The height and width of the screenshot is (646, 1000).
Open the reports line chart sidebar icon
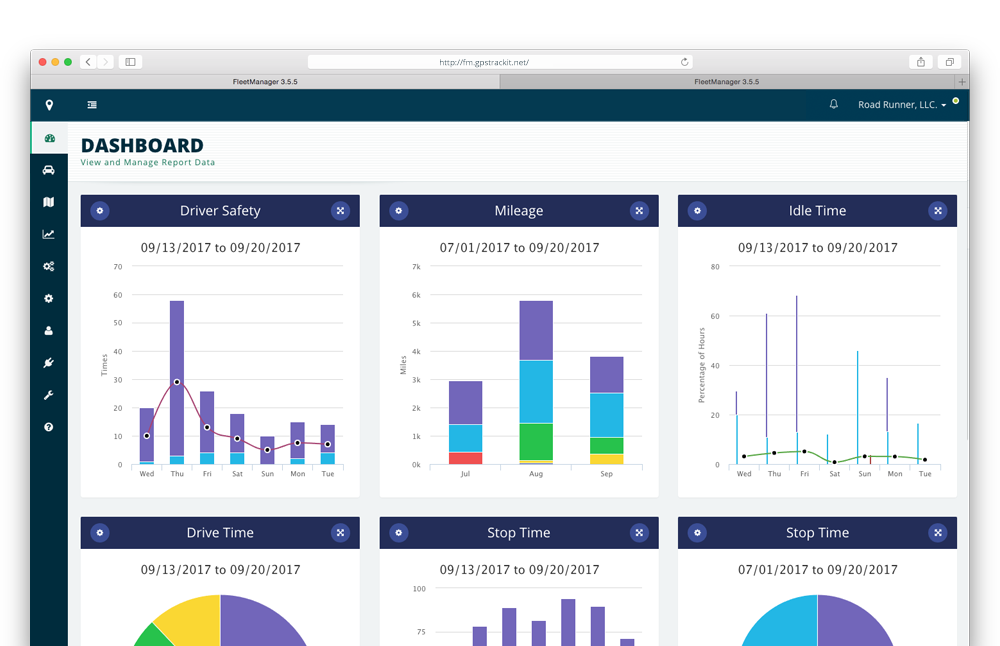[48, 234]
